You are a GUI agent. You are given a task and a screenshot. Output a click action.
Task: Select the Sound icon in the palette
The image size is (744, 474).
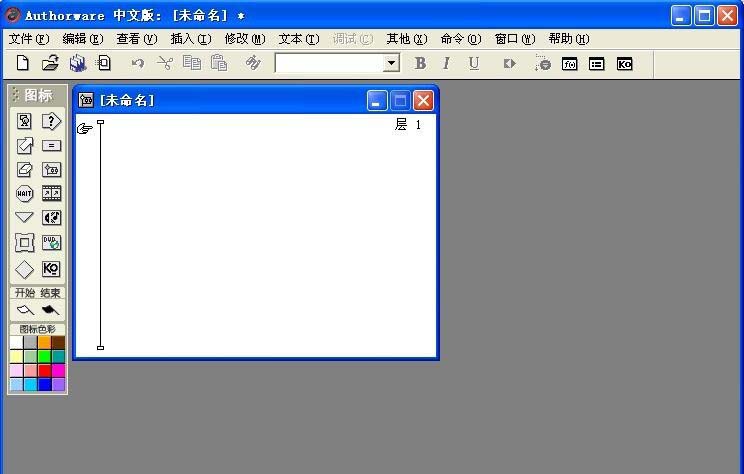pos(51,217)
